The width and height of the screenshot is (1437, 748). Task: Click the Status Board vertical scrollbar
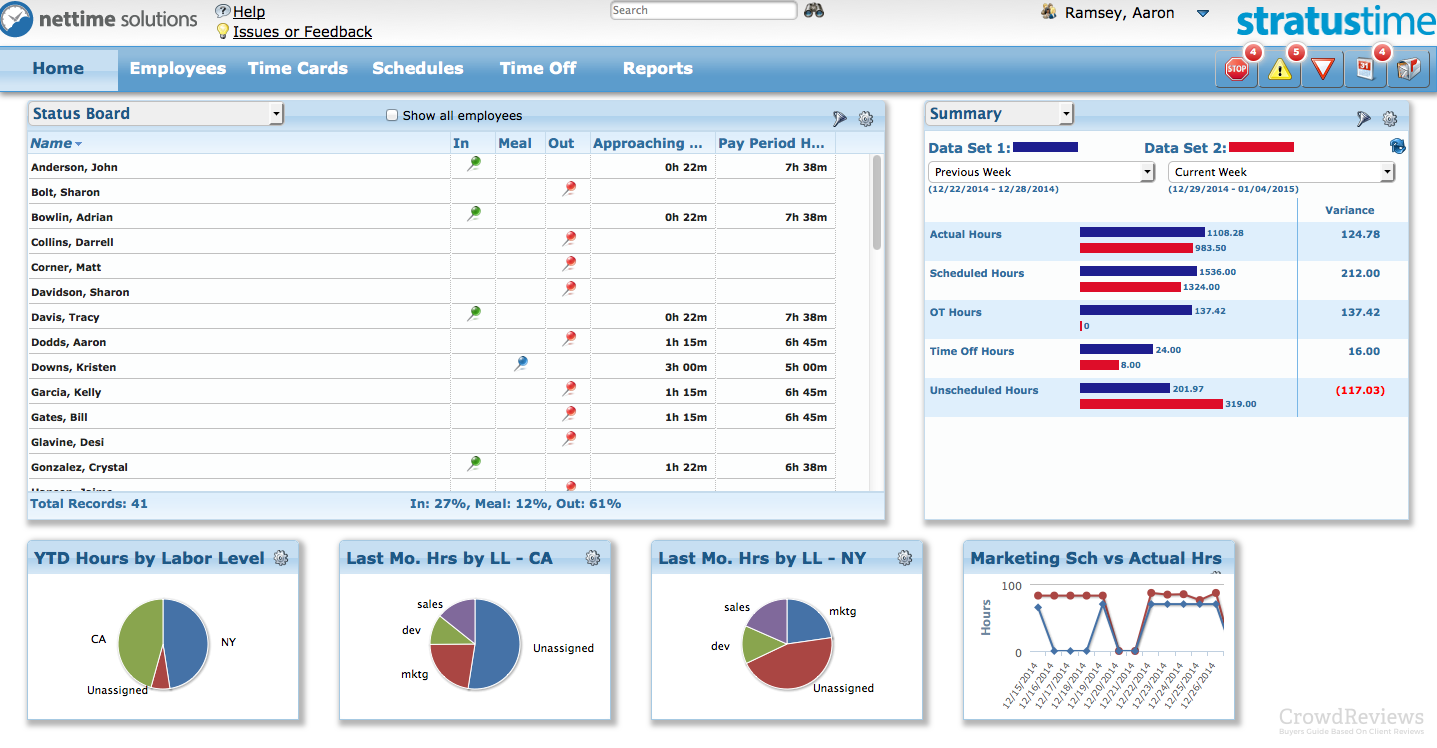point(877,203)
